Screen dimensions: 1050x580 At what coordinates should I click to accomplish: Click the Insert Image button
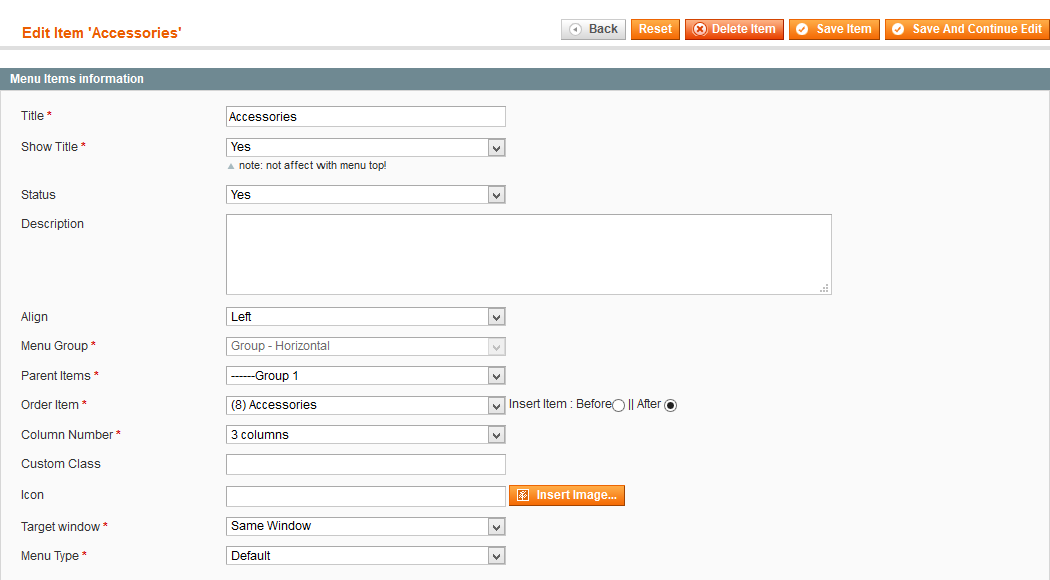(567, 496)
